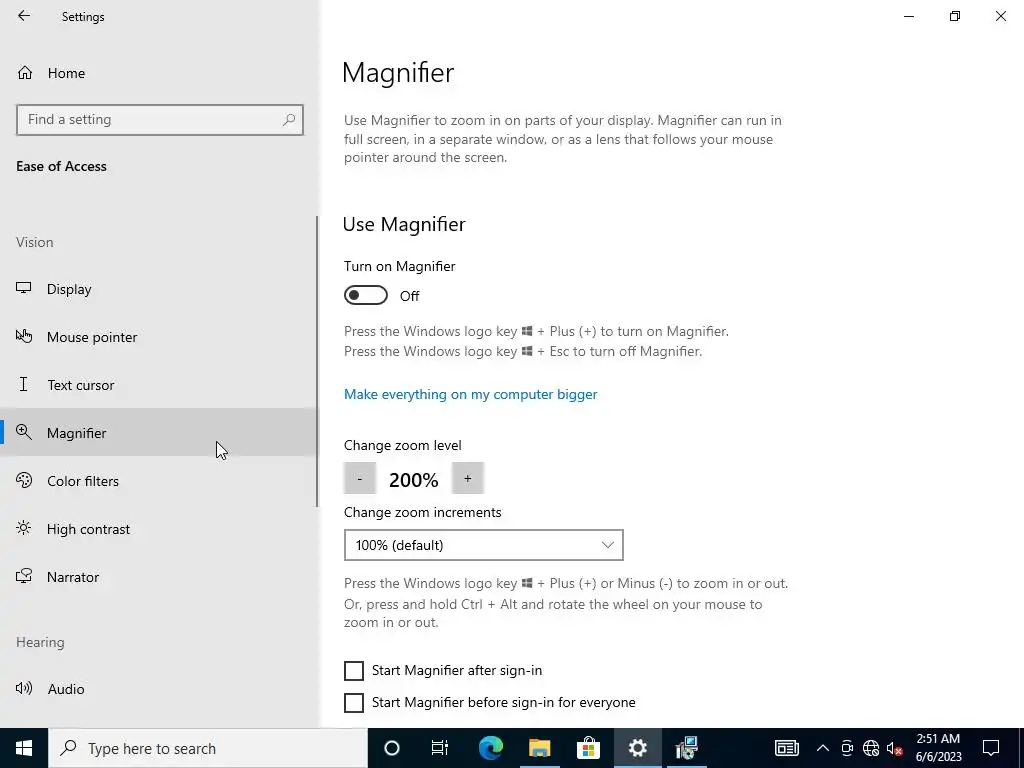Screen dimensions: 1024x768
Task: Open the Windows Start menu
Action: tap(24, 748)
